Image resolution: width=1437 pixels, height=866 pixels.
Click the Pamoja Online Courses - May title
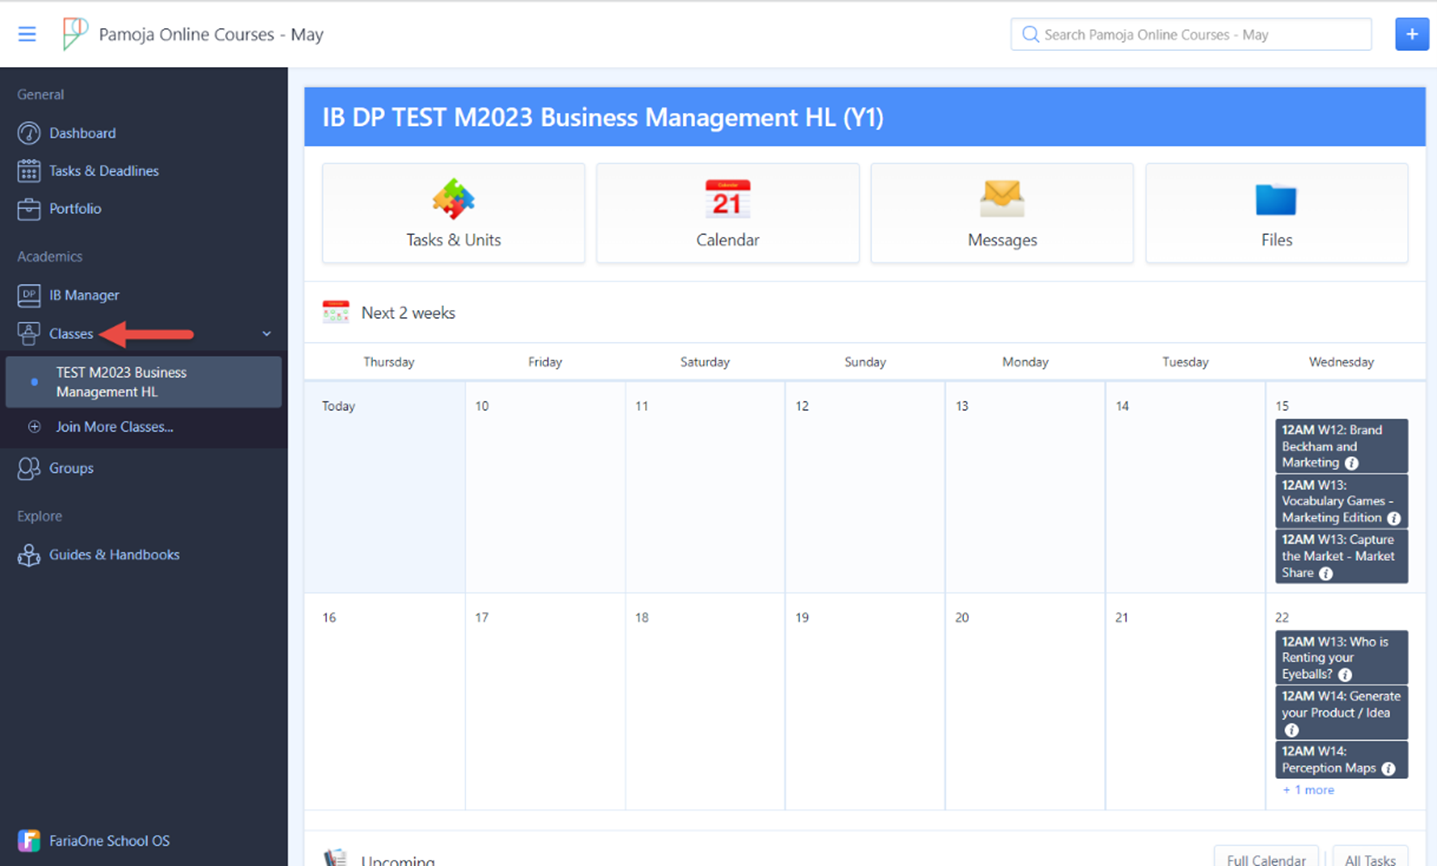click(211, 34)
